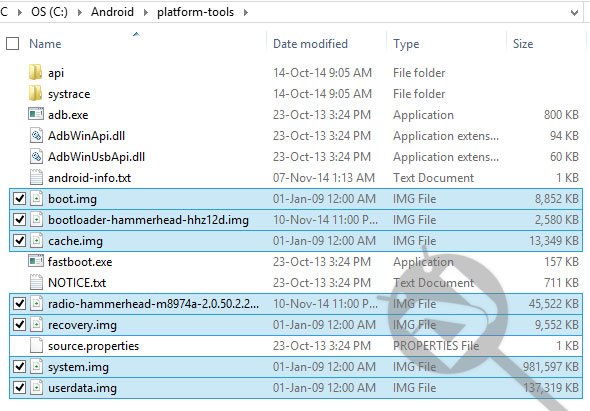The height and width of the screenshot is (411, 590).
Task: Click the 07-Nov-14 1:13 AM date
Action: tap(324, 178)
